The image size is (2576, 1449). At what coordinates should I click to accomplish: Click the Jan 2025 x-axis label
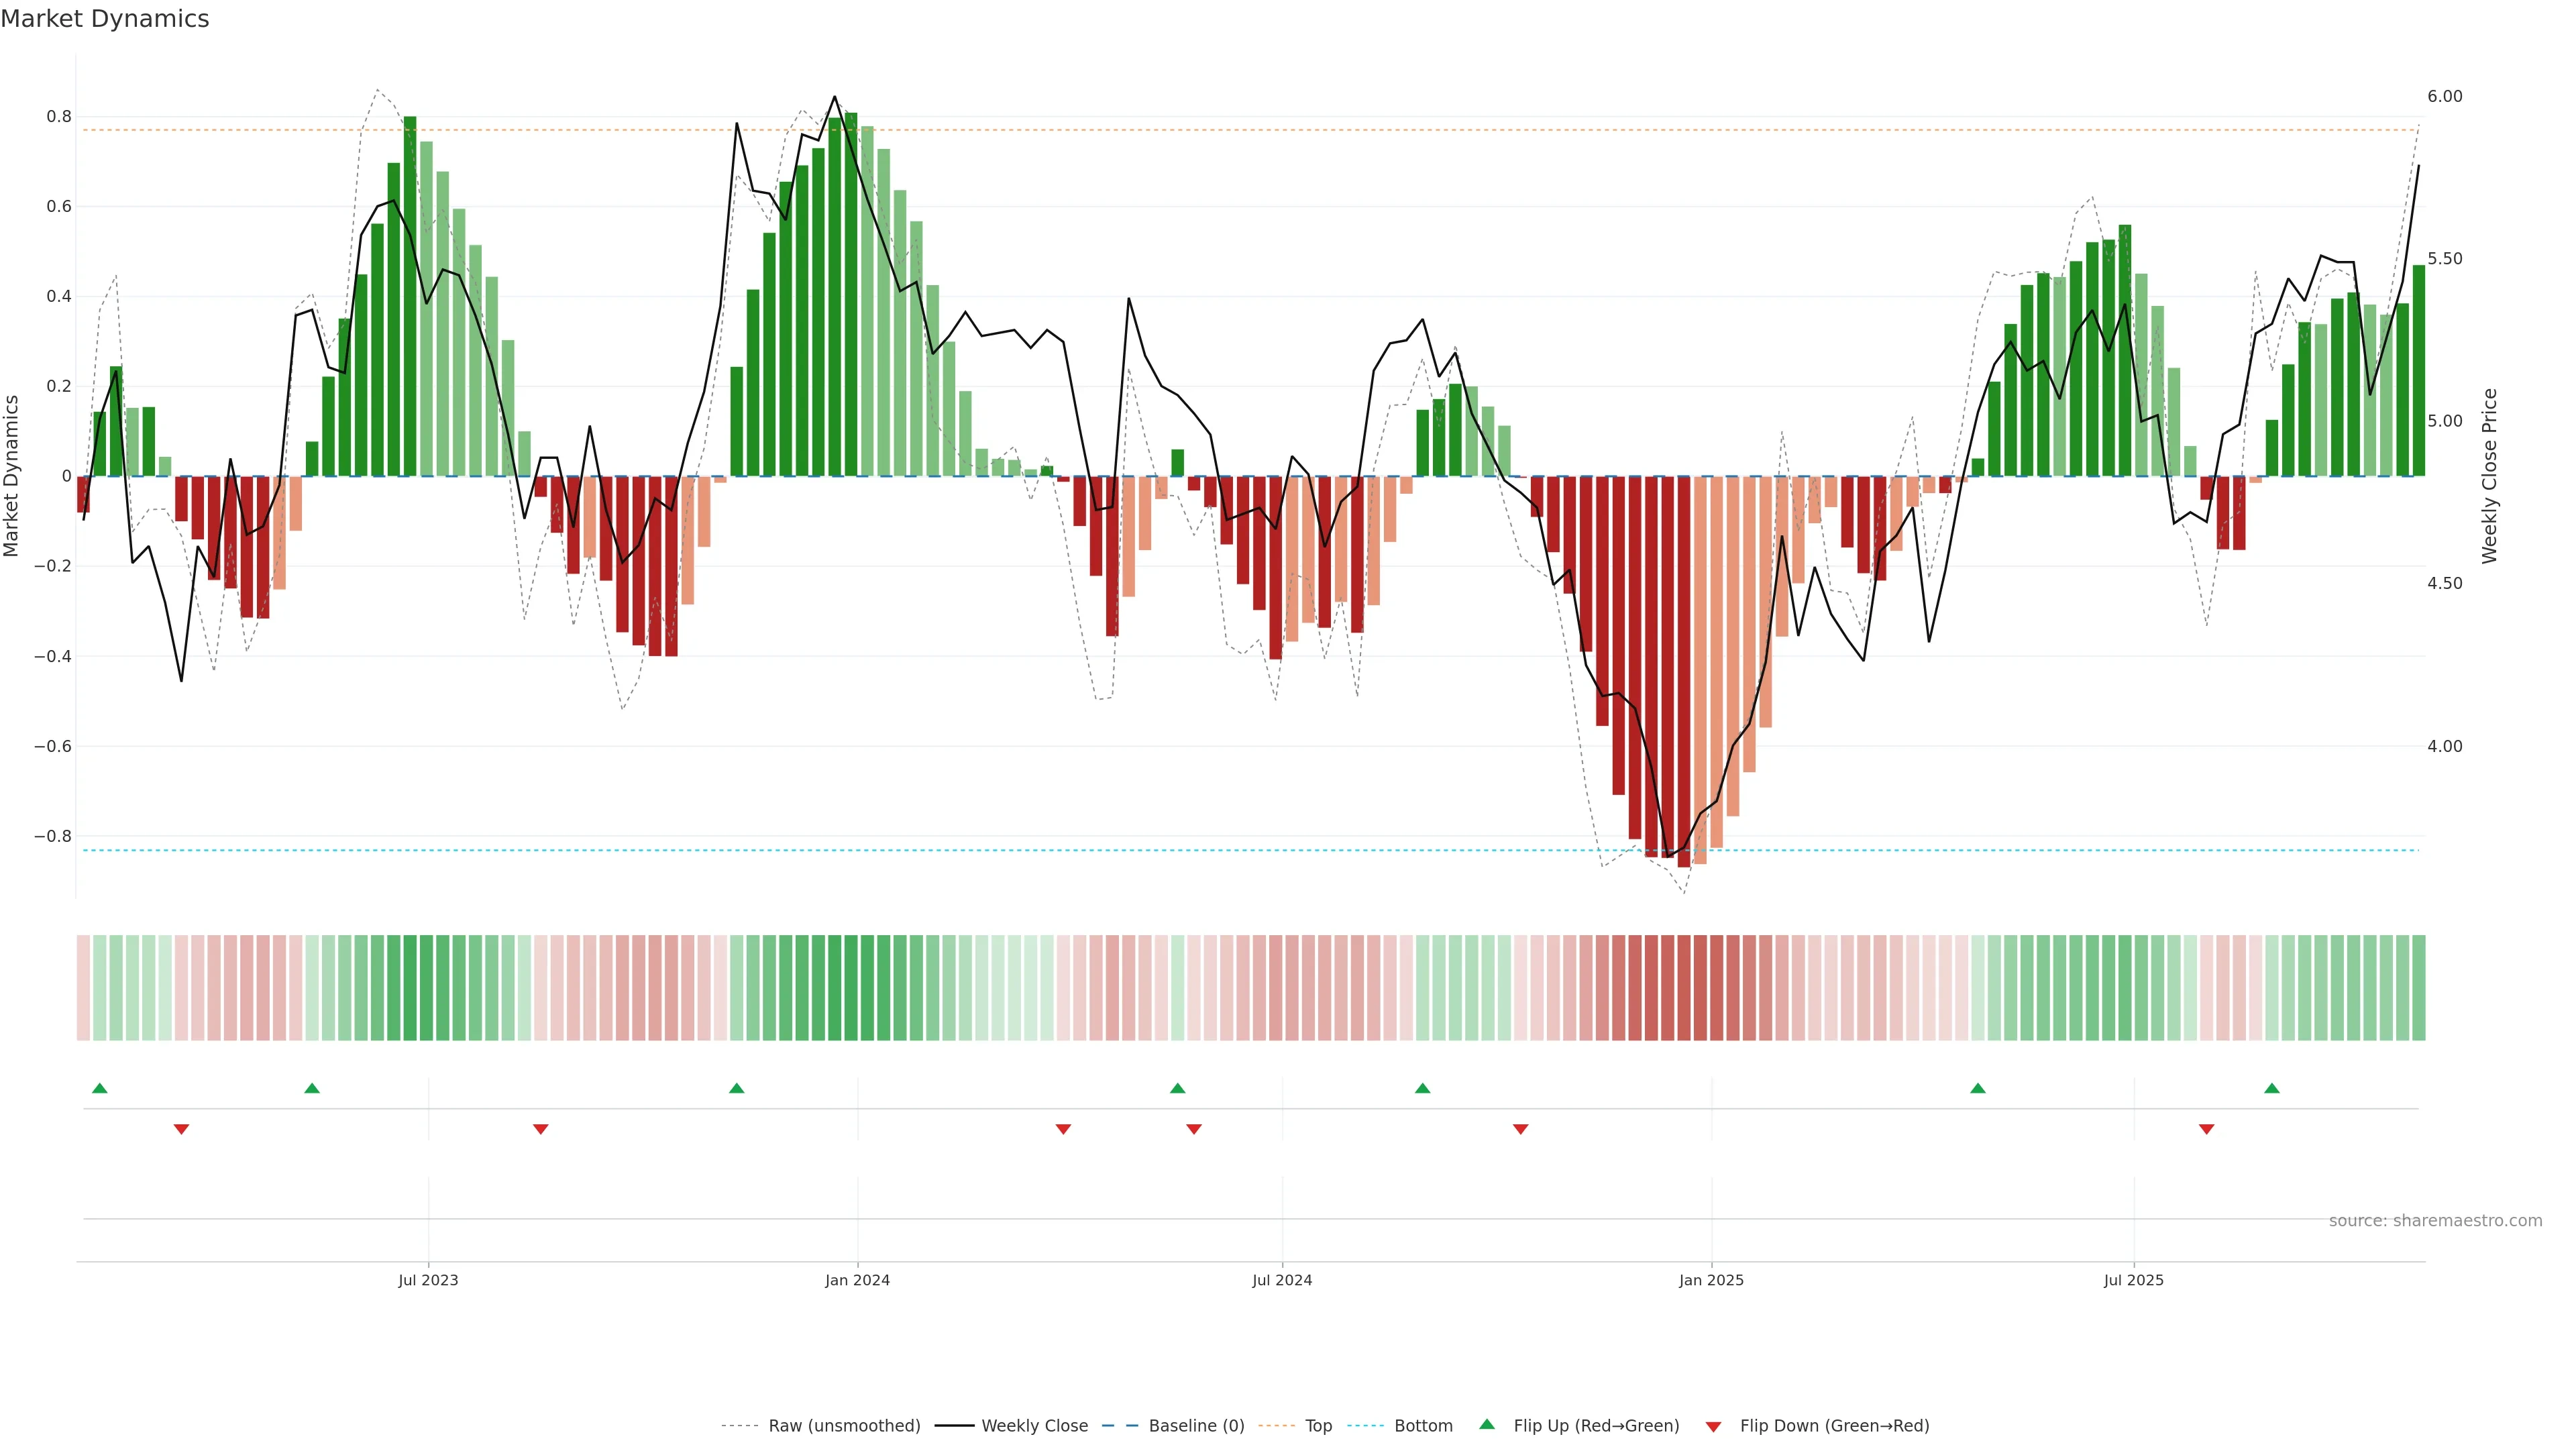1711,1280
